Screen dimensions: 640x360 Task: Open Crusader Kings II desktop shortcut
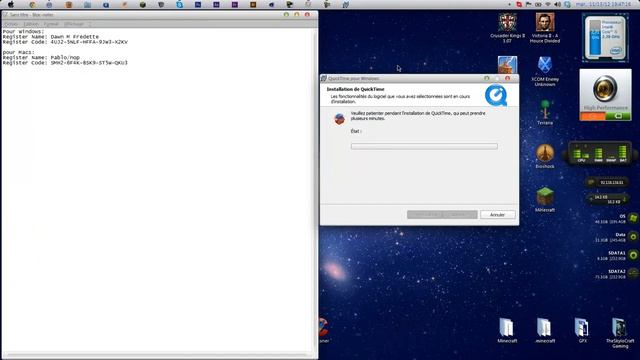(507, 28)
